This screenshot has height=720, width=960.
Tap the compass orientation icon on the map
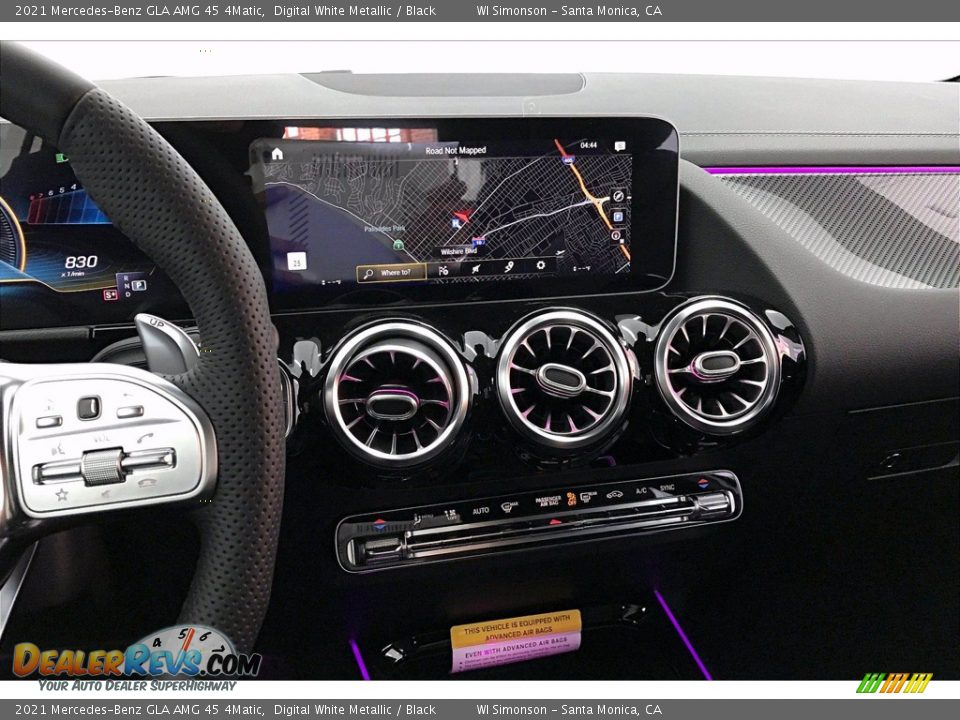coord(618,197)
